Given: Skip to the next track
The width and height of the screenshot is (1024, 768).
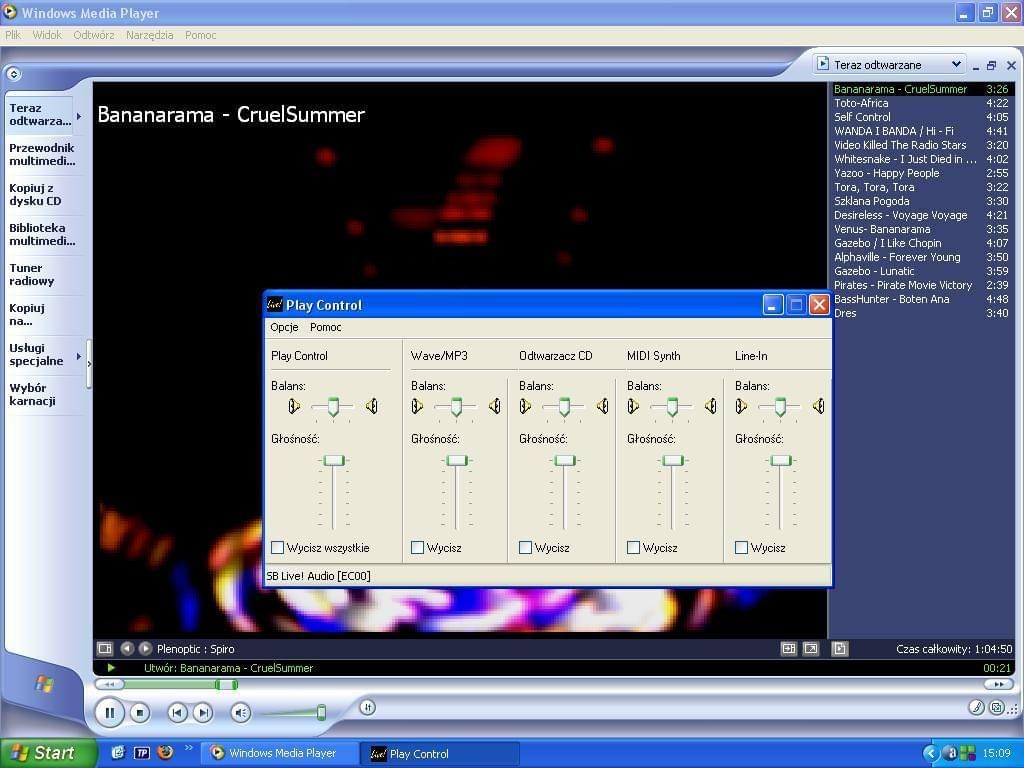Looking at the screenshot, I should point(203,712).
